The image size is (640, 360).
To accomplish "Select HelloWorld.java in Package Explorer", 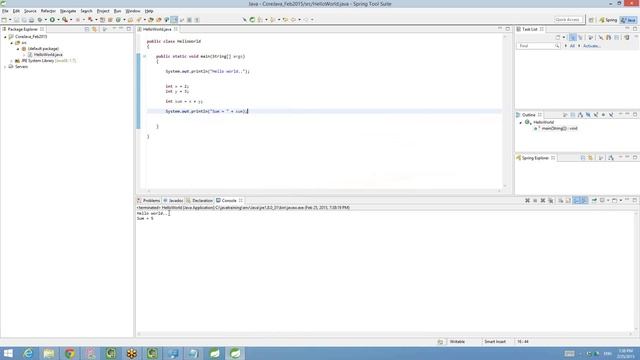I will point(48,55).
